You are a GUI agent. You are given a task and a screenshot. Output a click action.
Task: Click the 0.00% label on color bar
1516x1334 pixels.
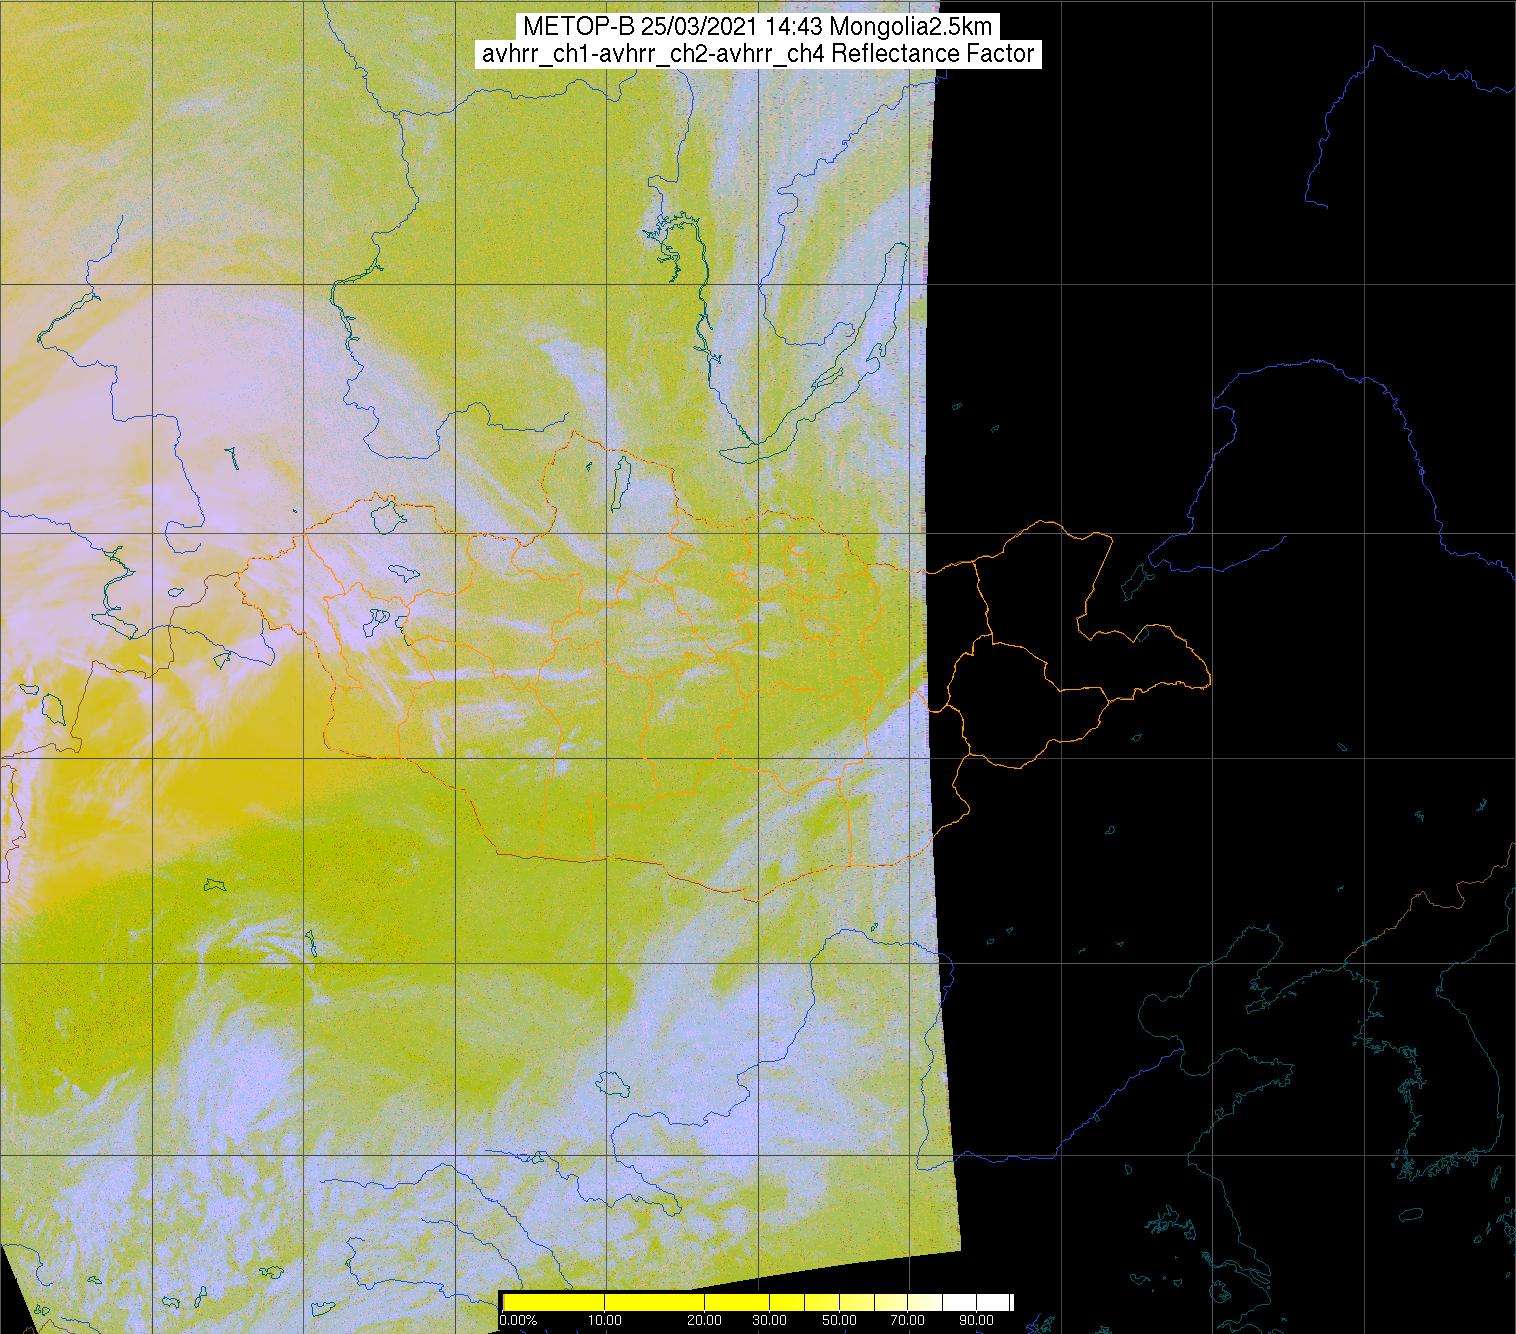click(x=518, y=1321)
